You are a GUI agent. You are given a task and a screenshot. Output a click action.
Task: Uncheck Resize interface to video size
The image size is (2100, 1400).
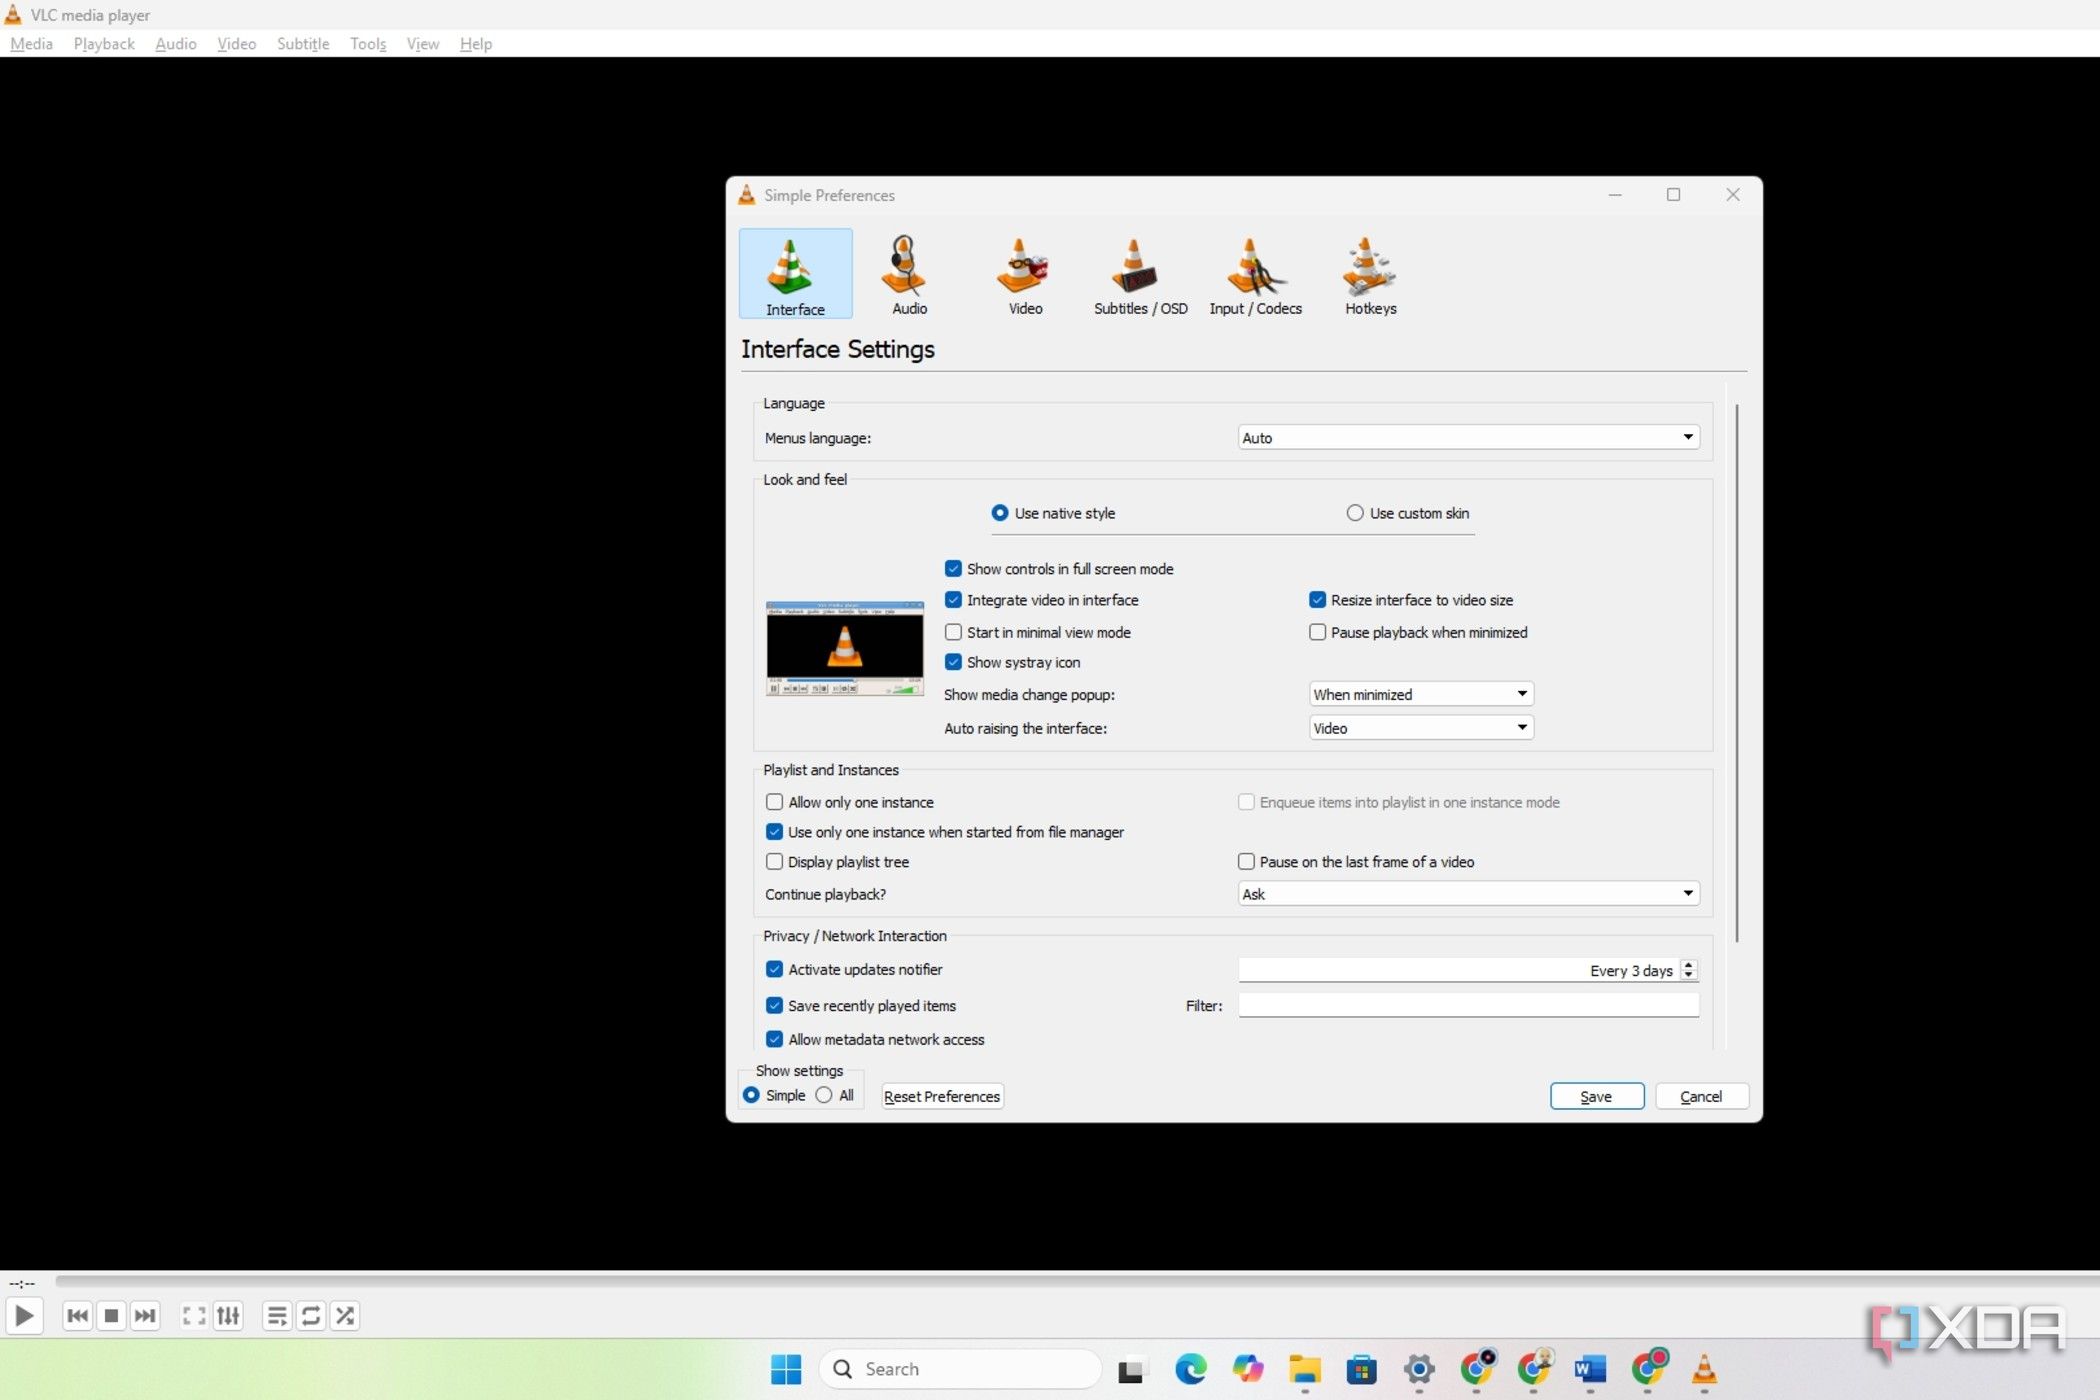pos(1317,600)
